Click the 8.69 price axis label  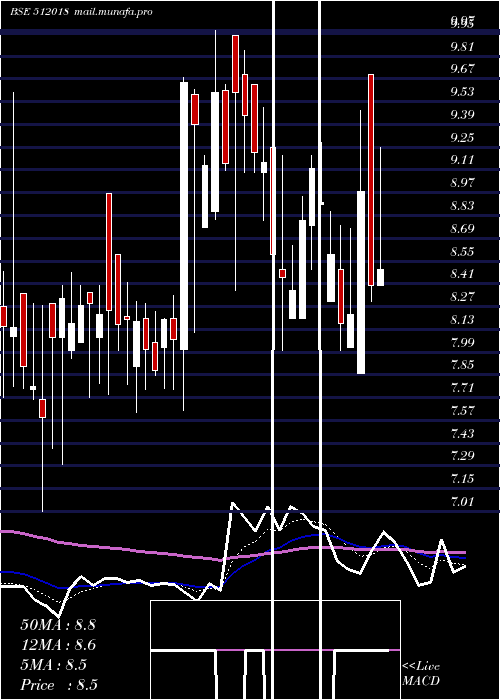click(462, 228)
